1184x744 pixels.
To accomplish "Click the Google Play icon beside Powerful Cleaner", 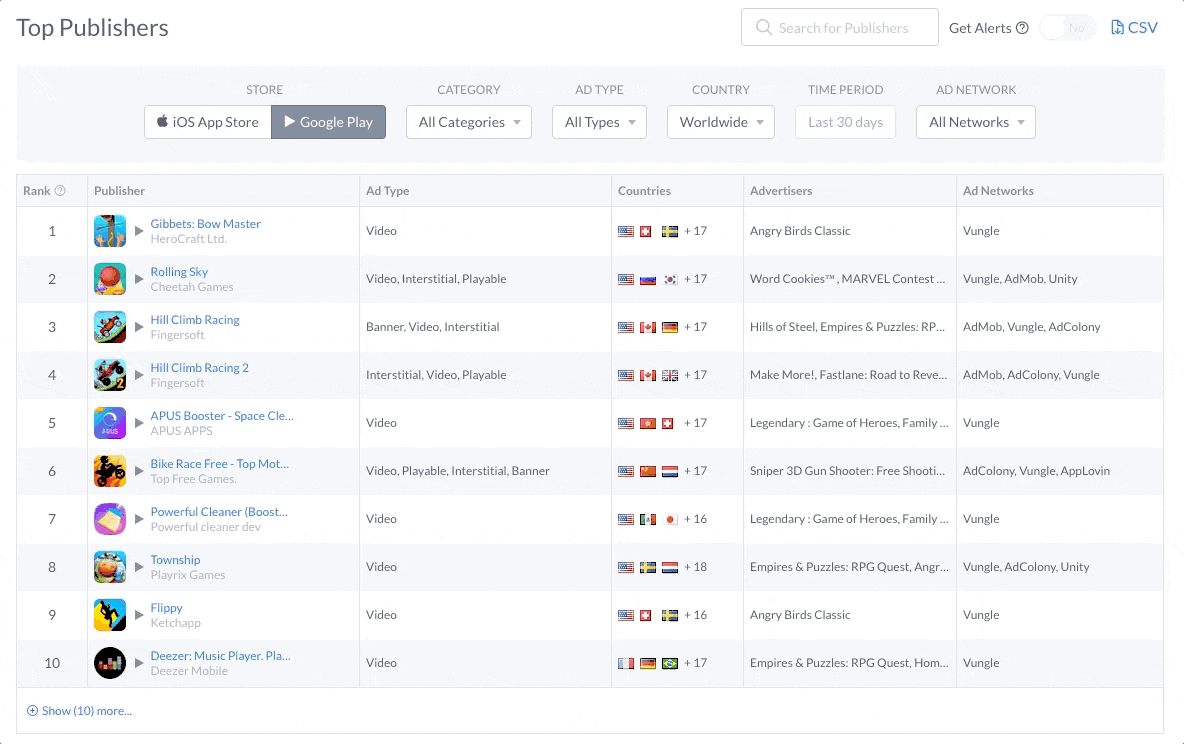I will [139, 519].
